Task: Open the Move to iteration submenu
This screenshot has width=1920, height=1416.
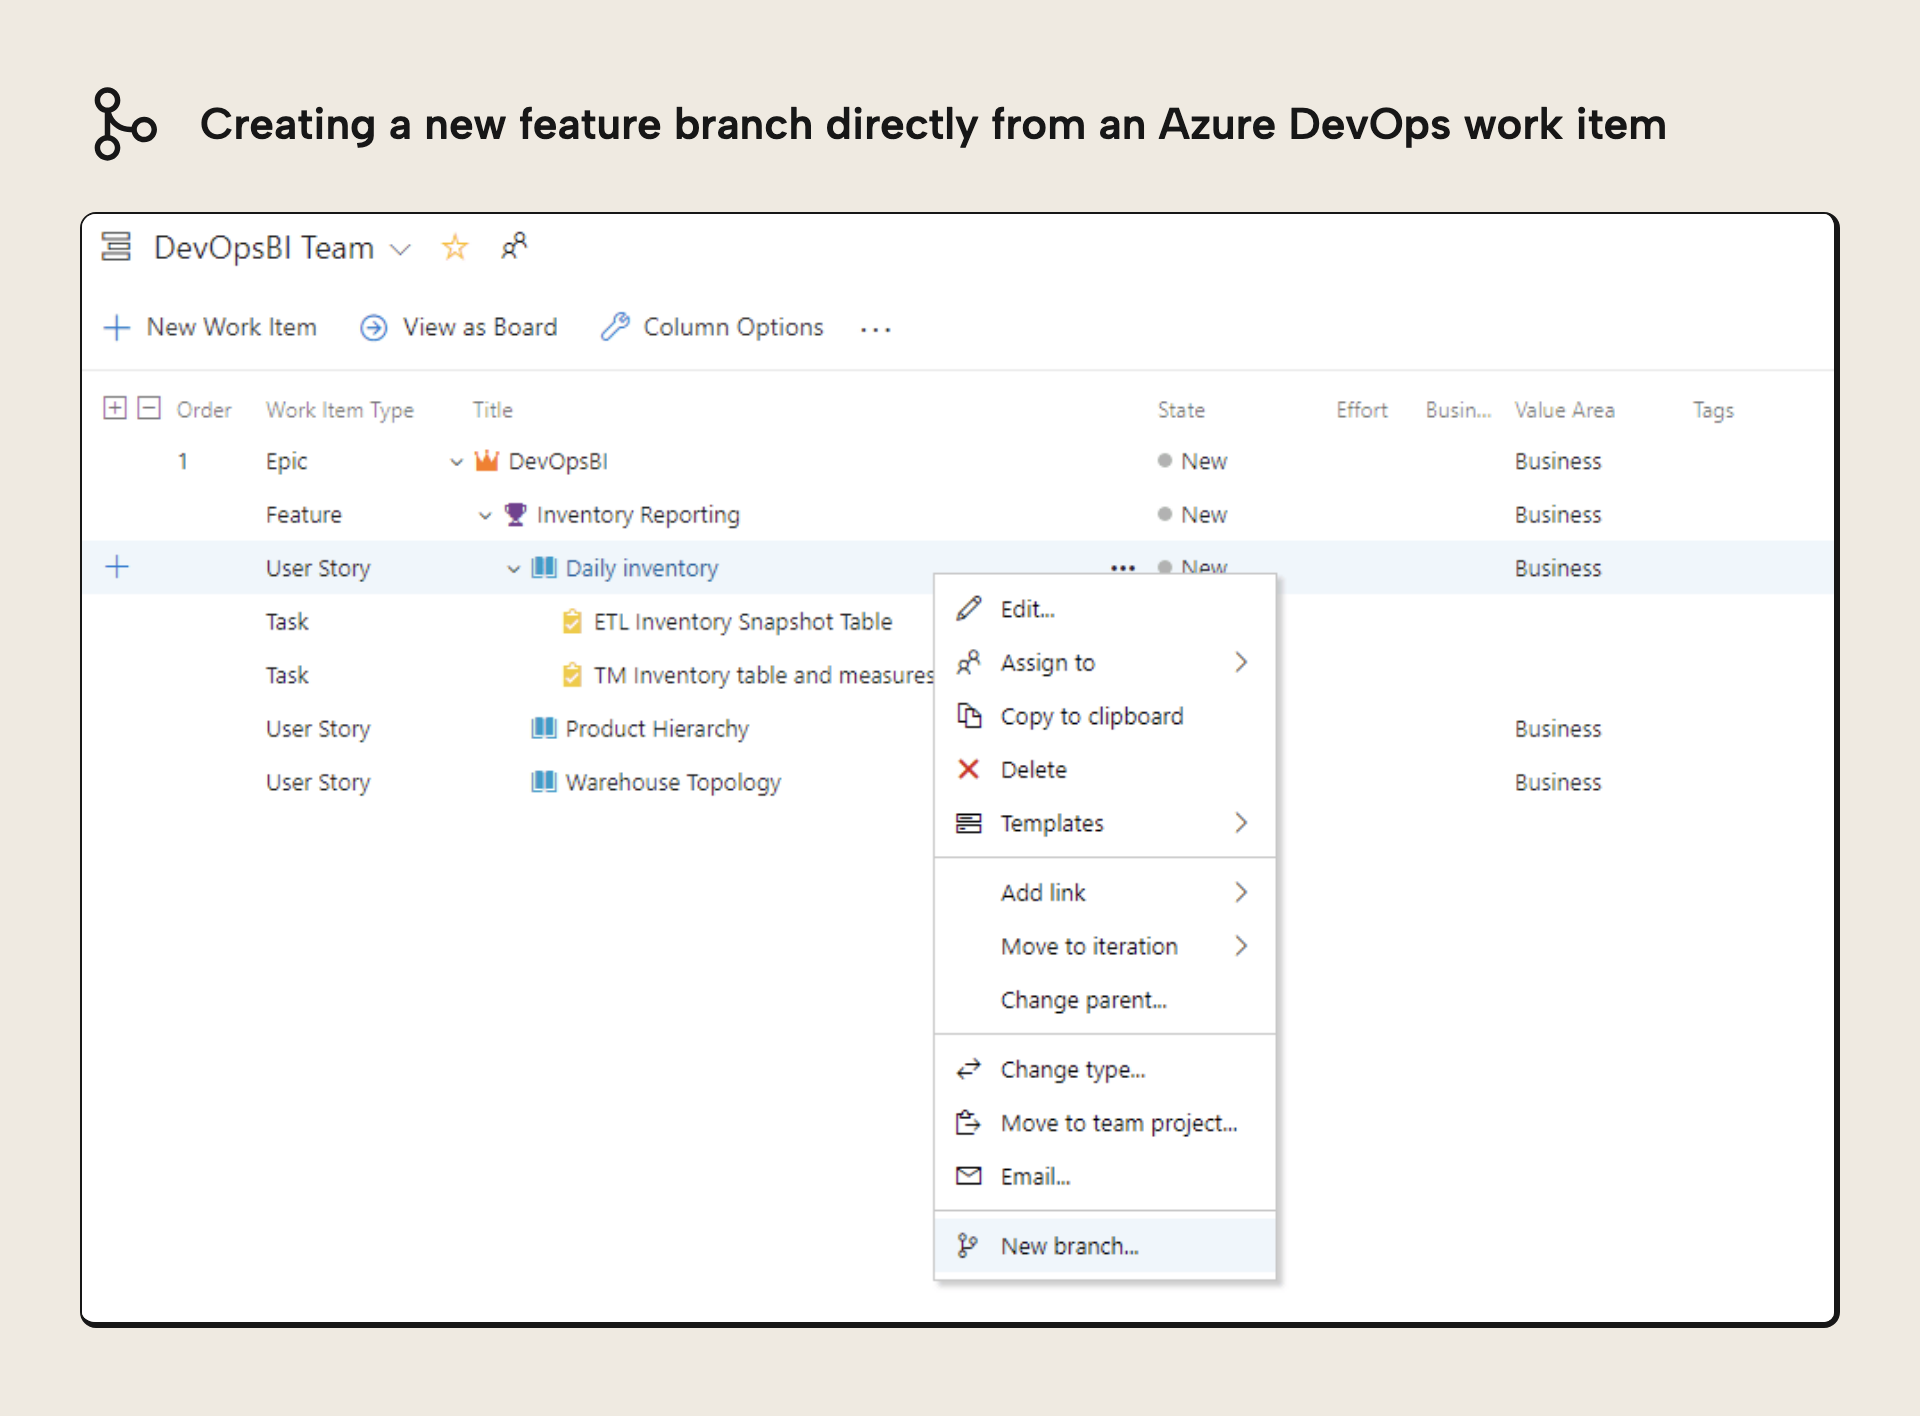Action: click(1105, 946)
